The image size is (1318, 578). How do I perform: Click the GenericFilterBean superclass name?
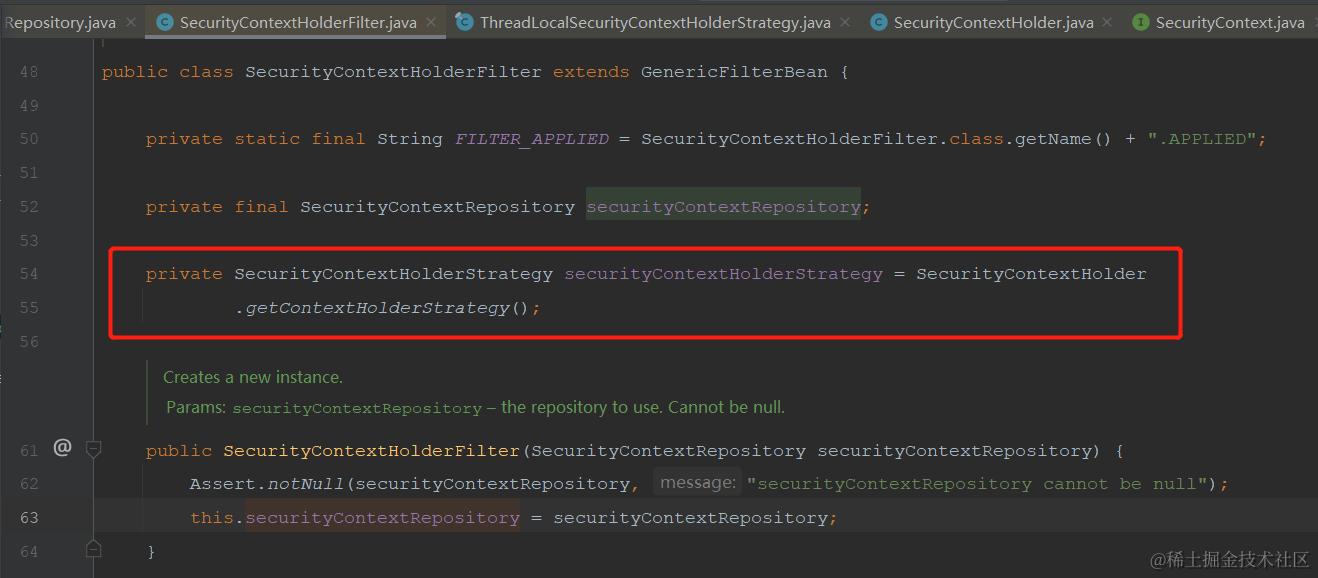[x=733, y=71]
